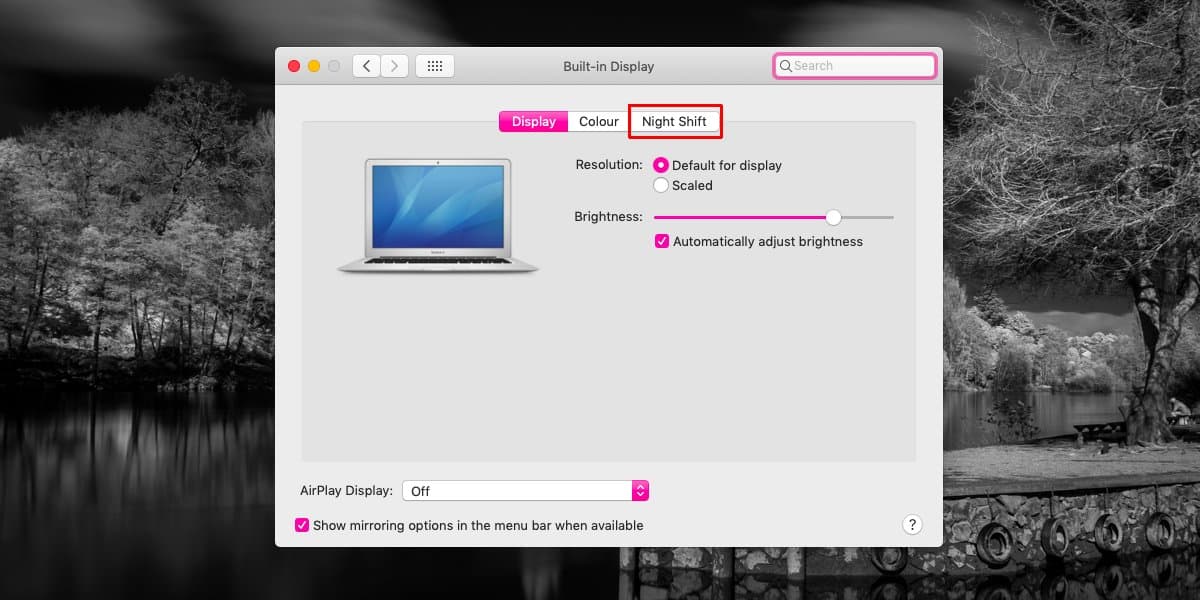Open the Night Shift tab
This screenshot has width=1200, height=600.
click(x=674, y=121)
